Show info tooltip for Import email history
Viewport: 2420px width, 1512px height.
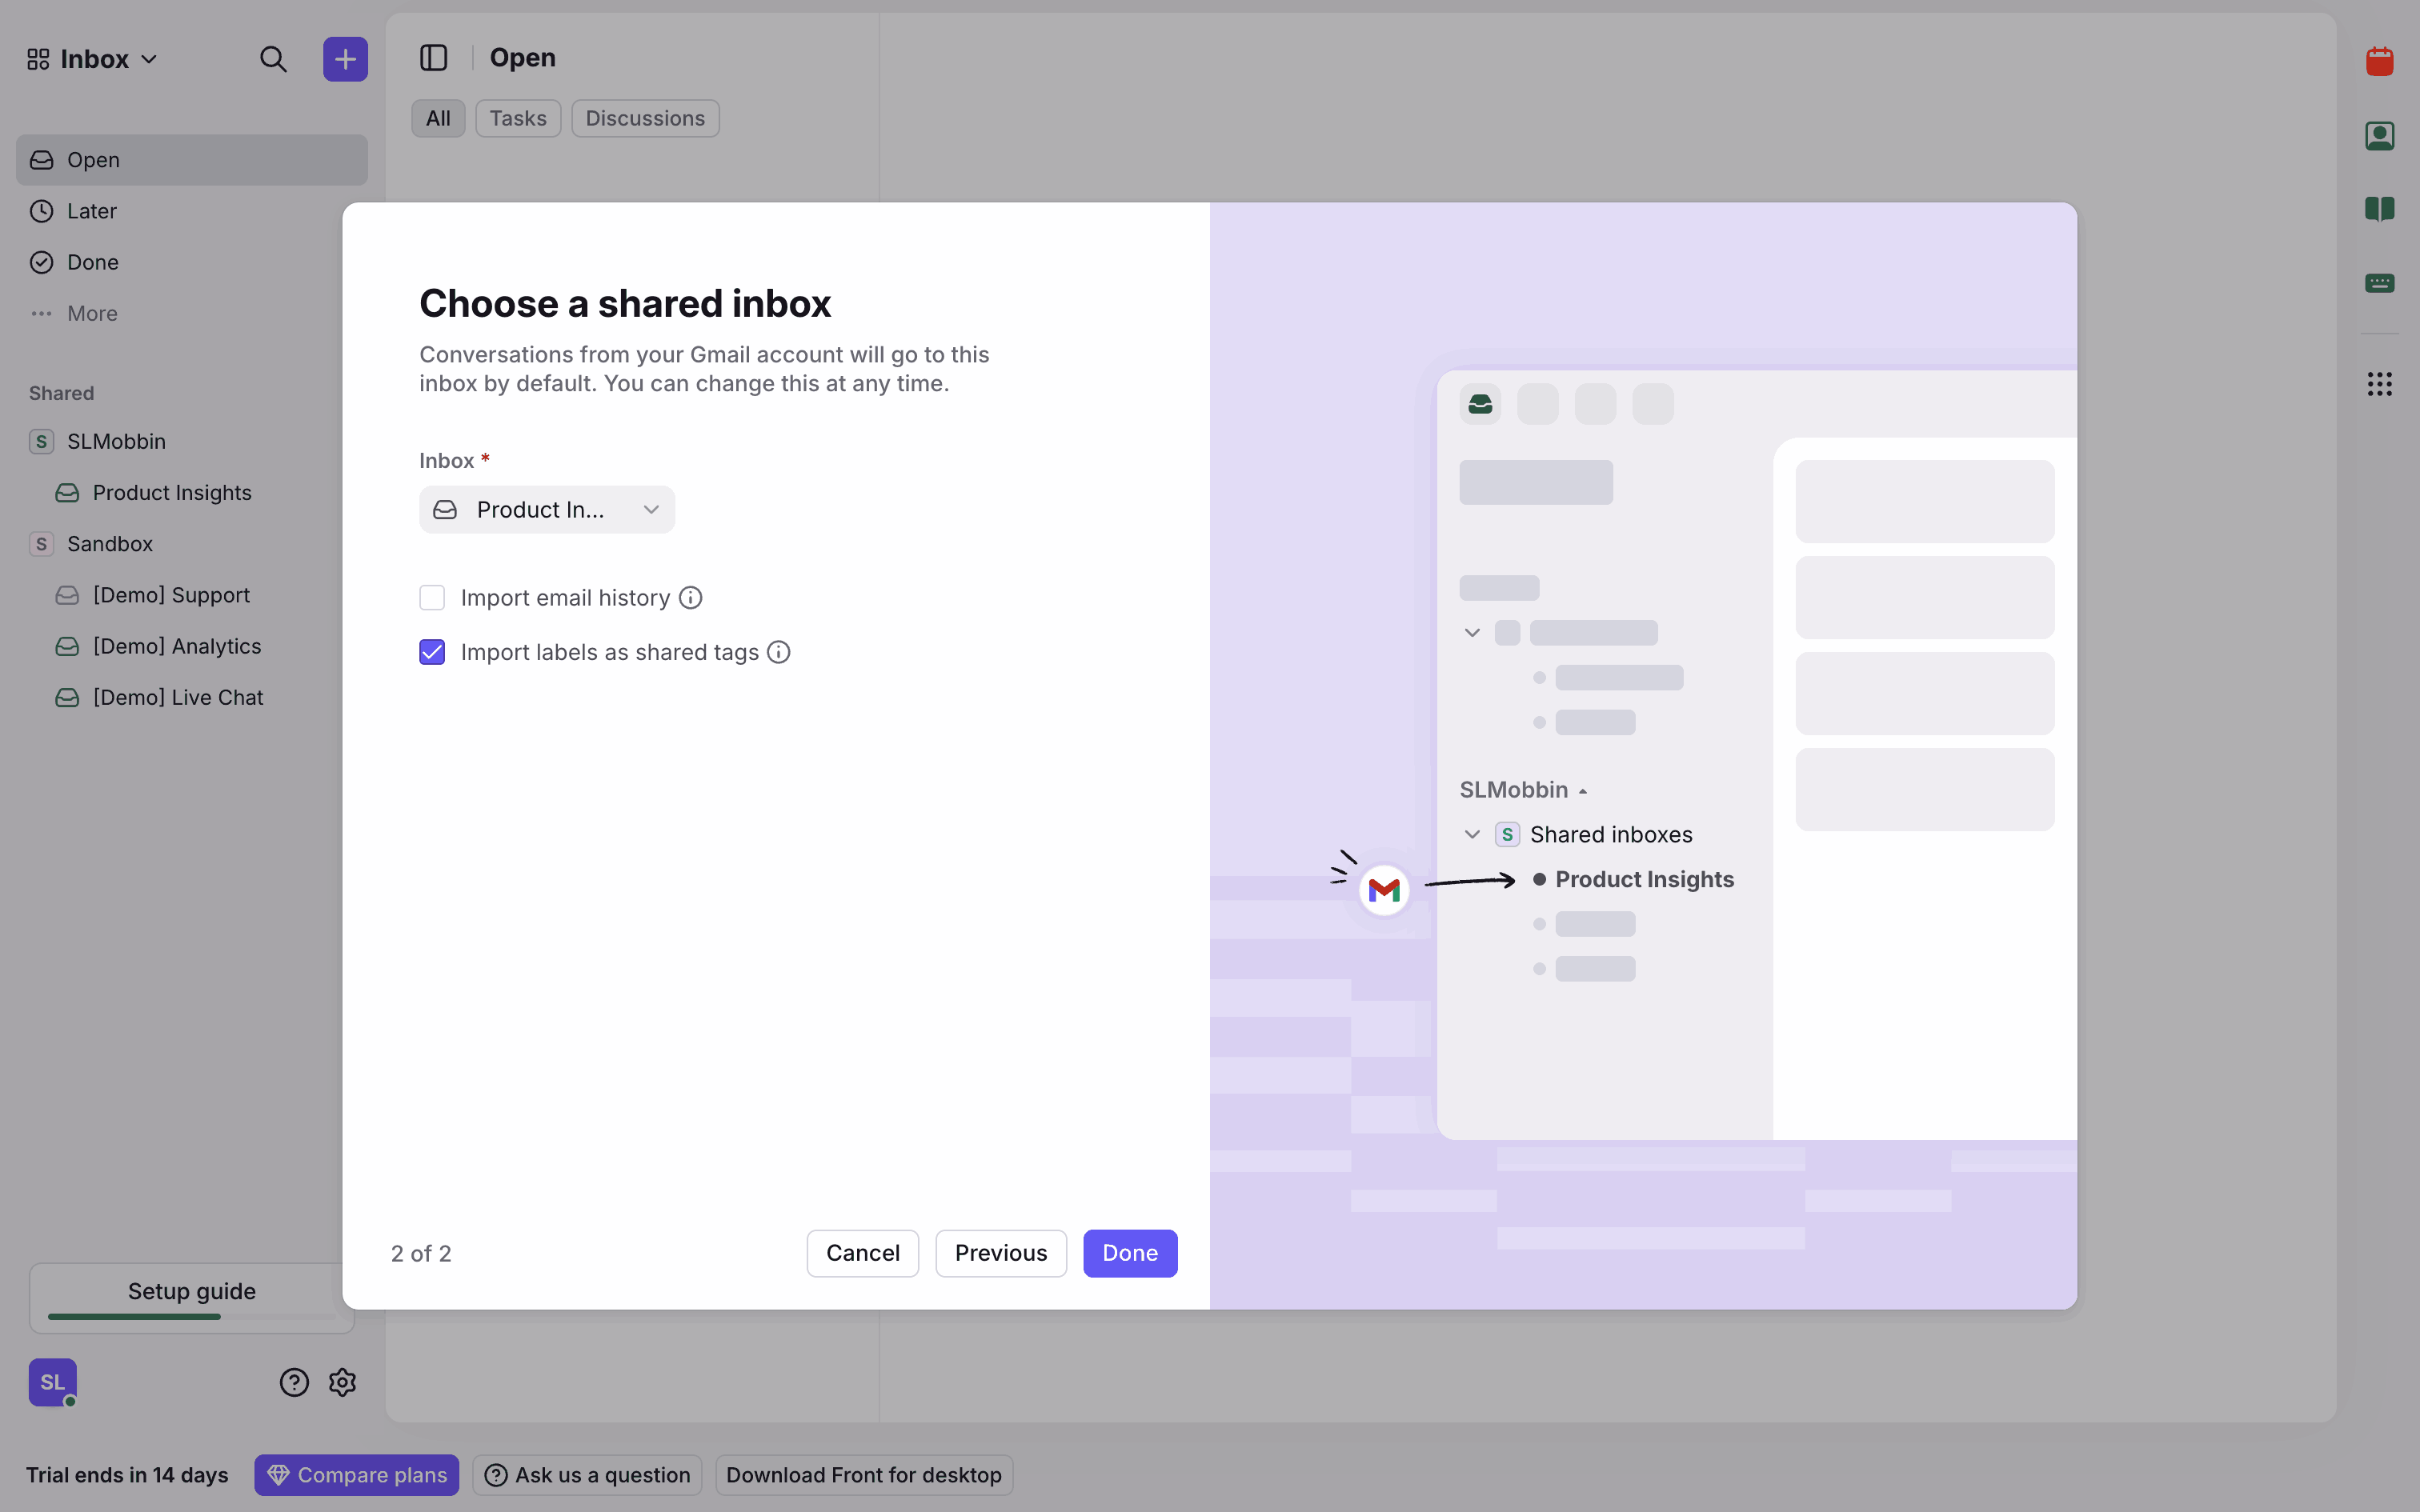pyautogui.click(x=690, y=598)
